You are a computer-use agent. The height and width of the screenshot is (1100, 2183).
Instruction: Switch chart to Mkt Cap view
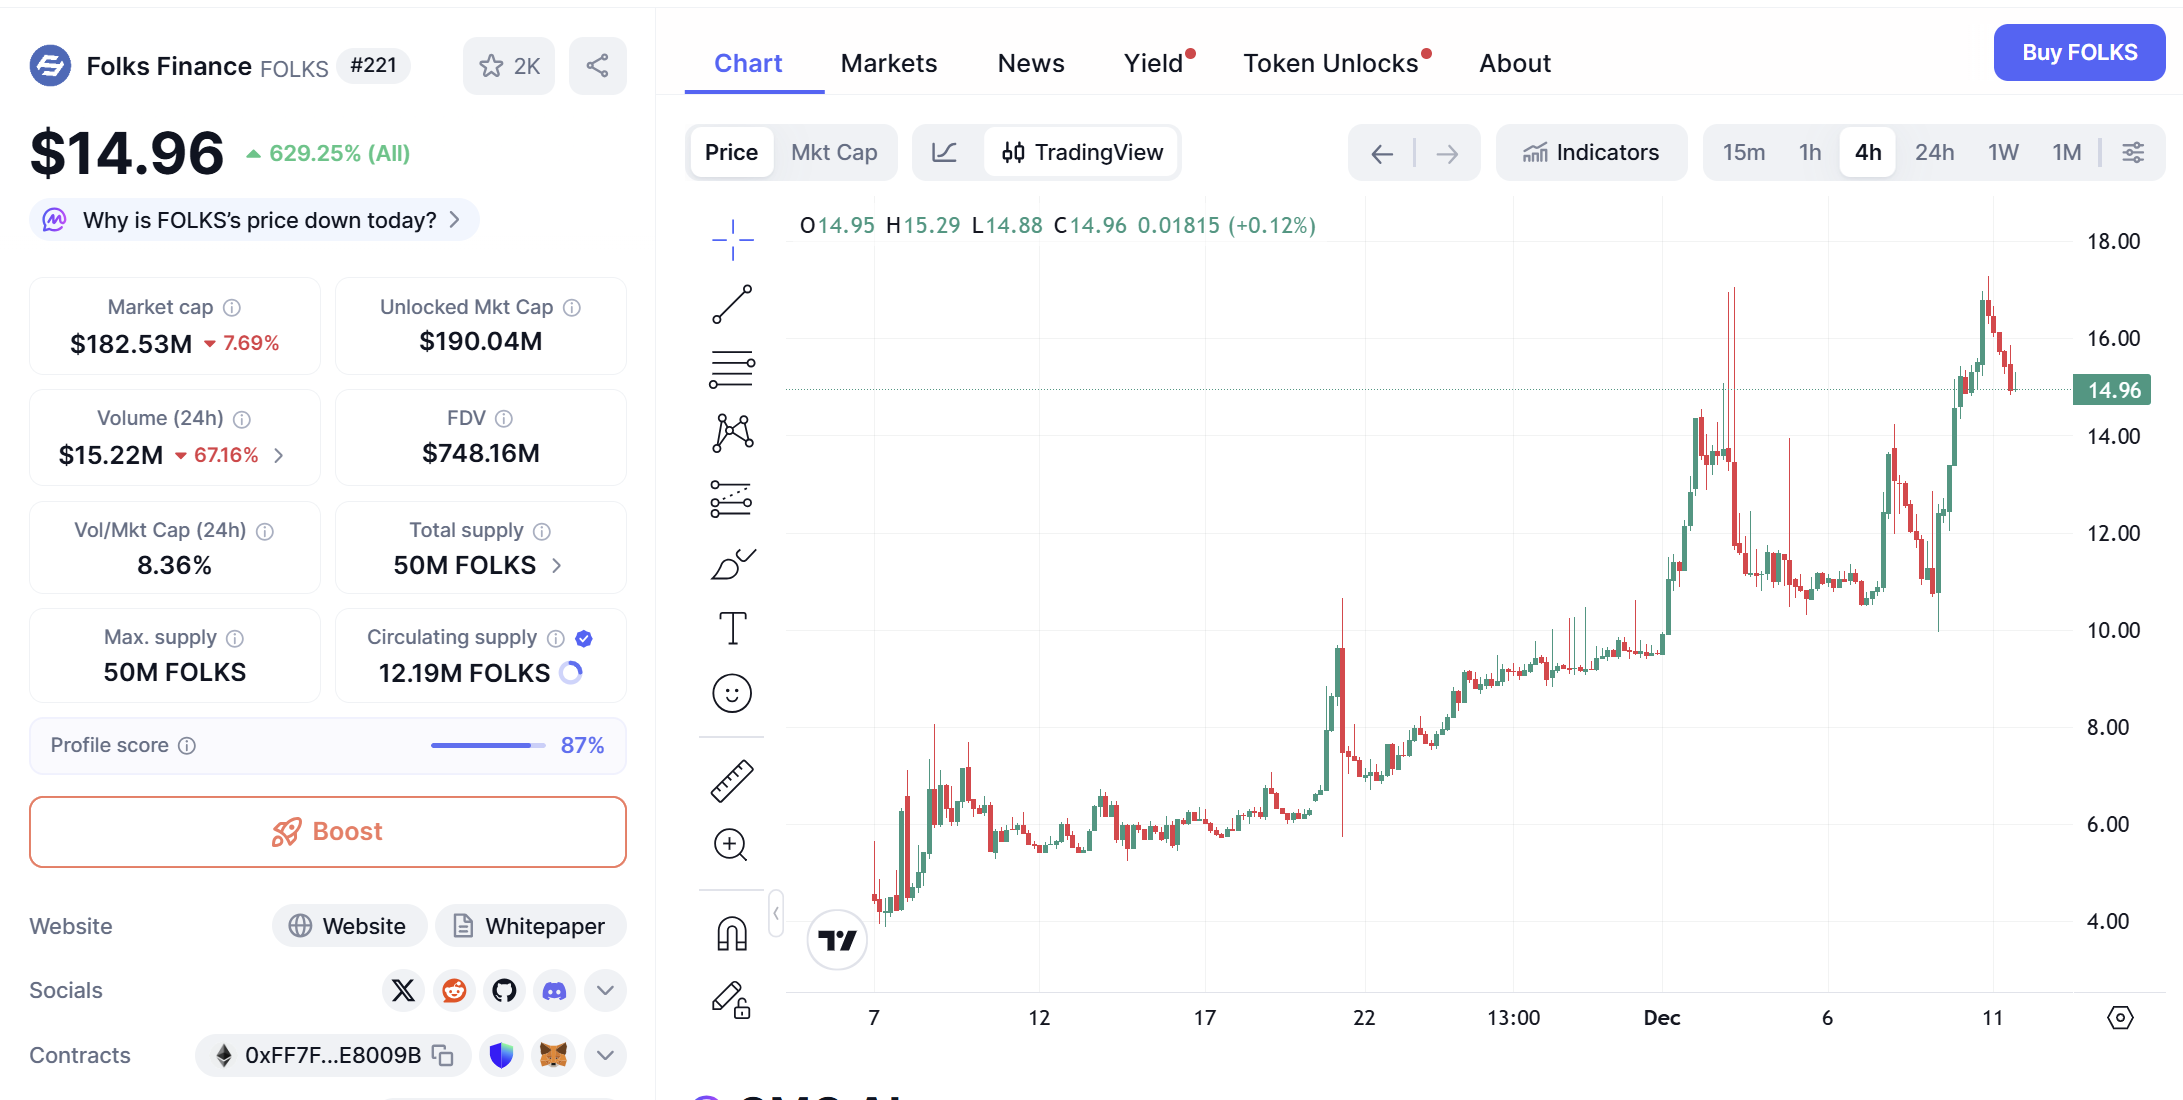(x=834, y=152)
